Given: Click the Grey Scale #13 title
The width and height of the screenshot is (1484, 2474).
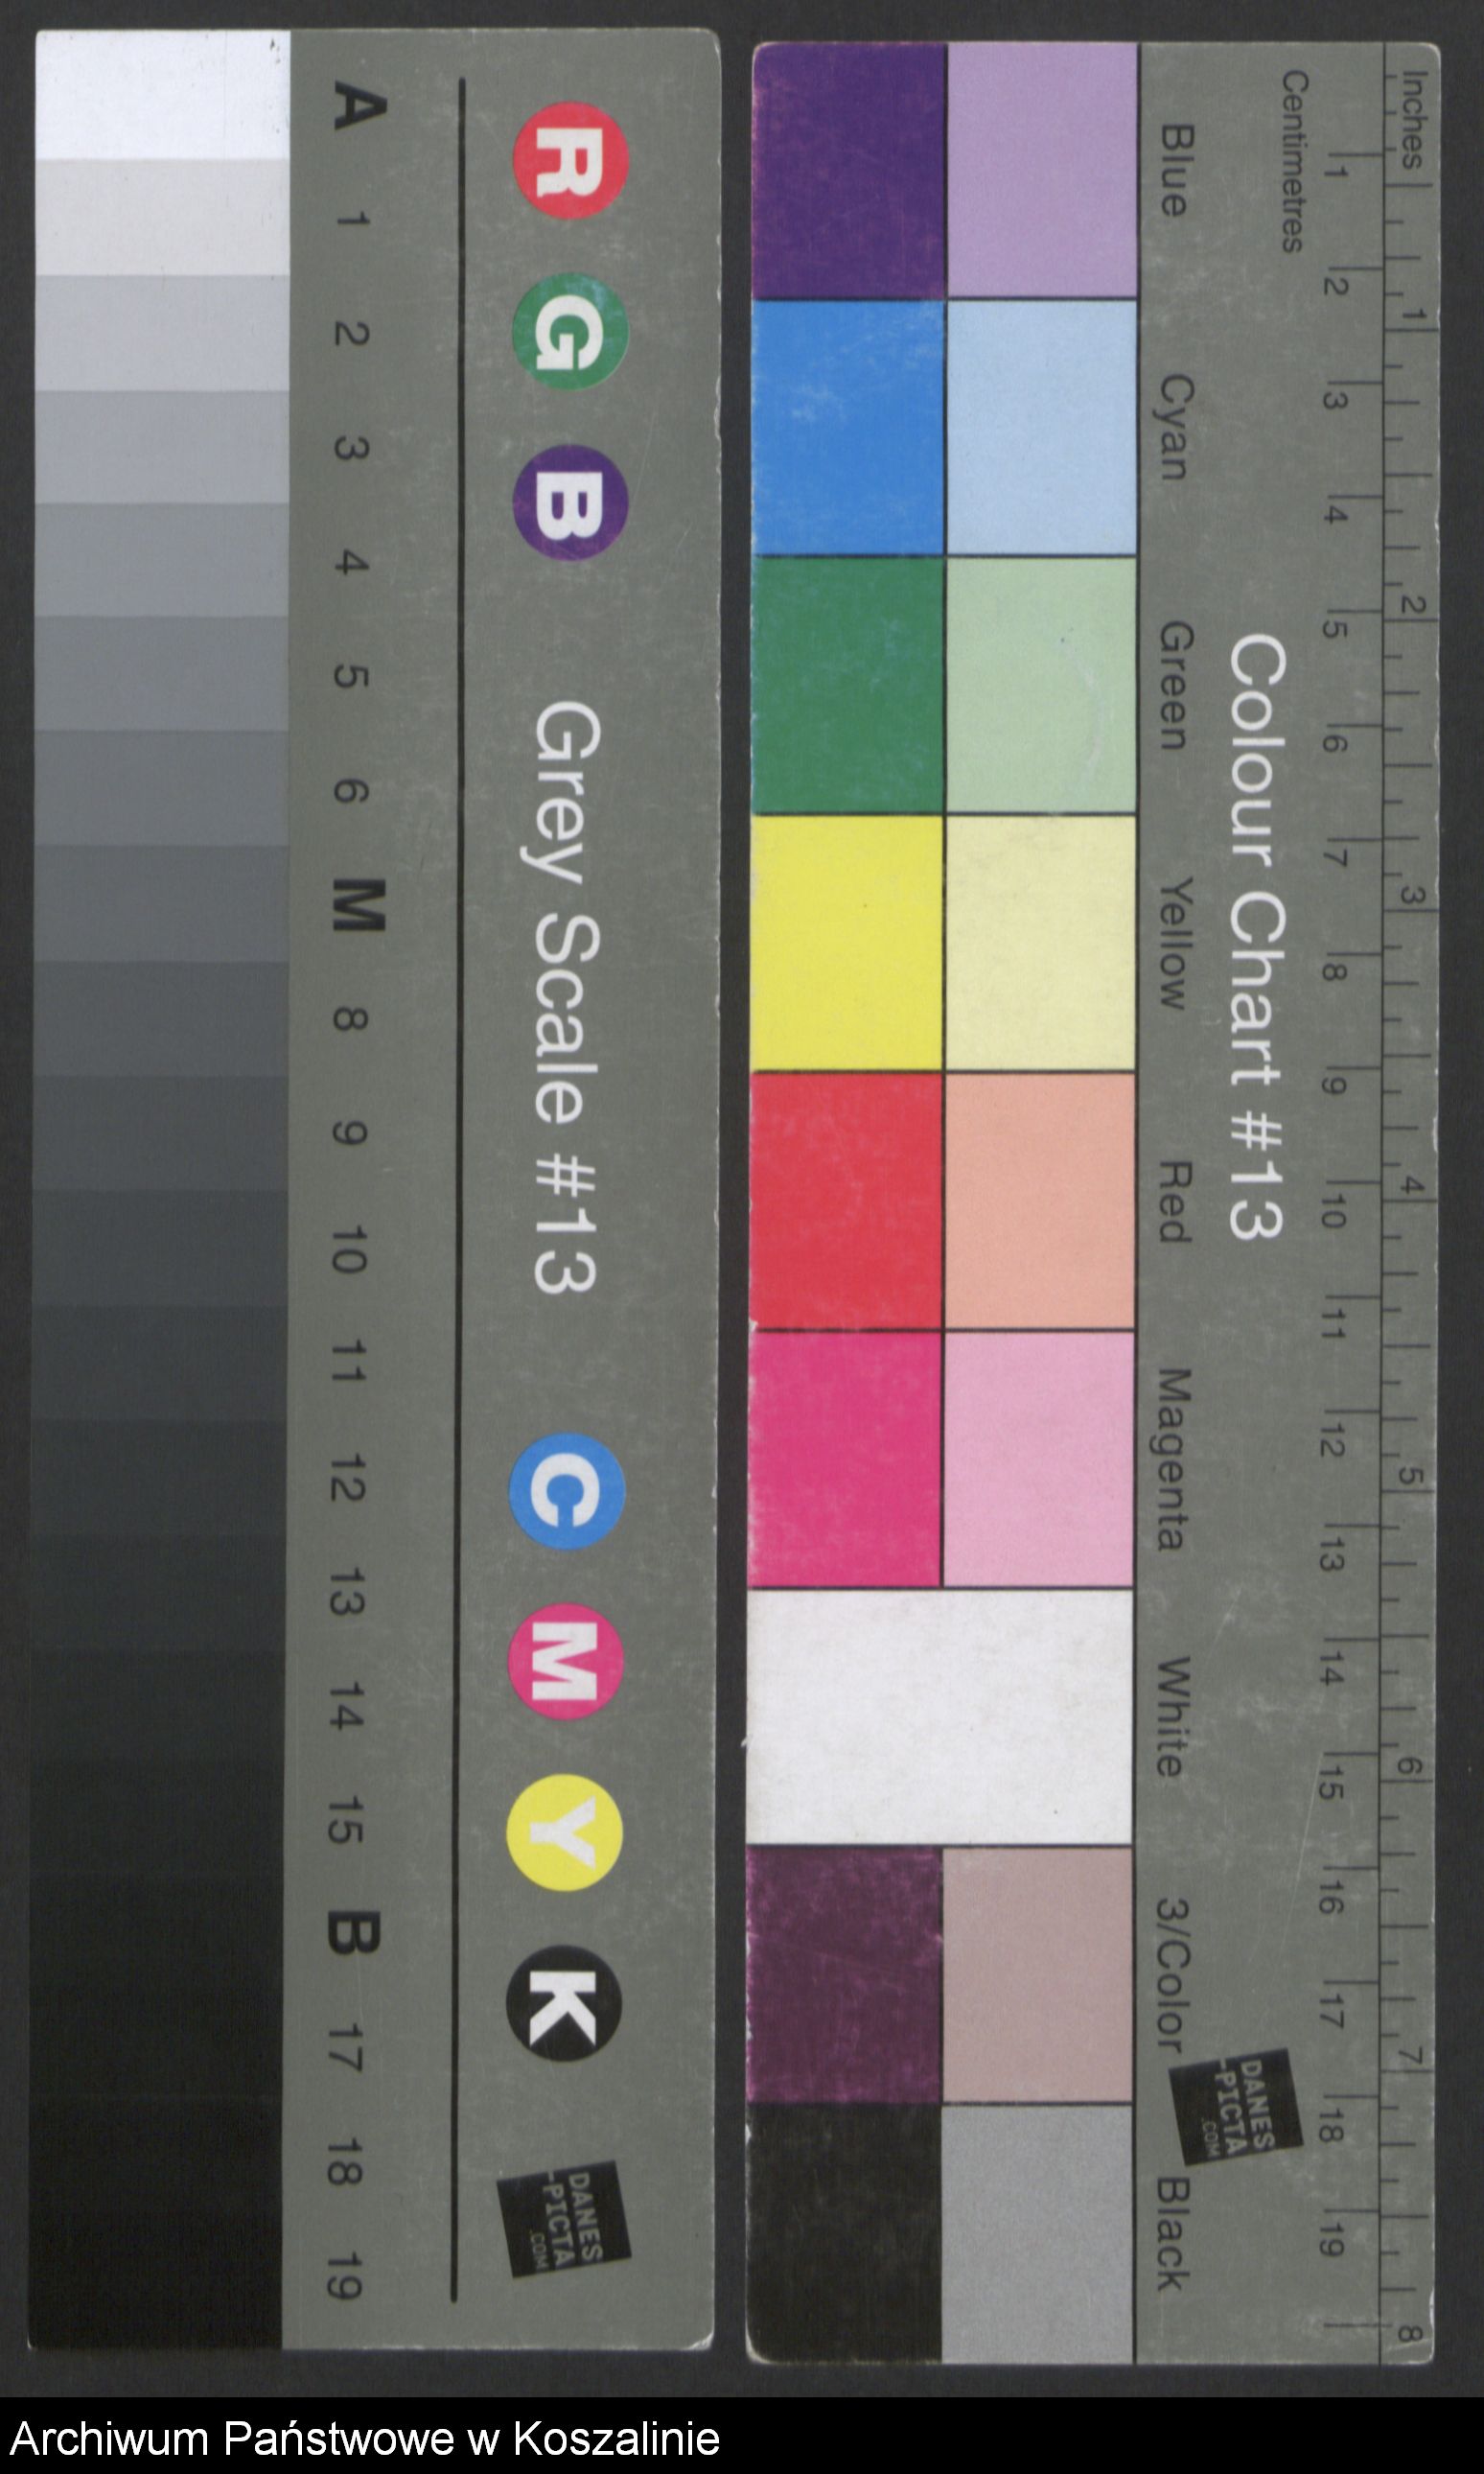Looking at the screenshot, I should point(567,997).
